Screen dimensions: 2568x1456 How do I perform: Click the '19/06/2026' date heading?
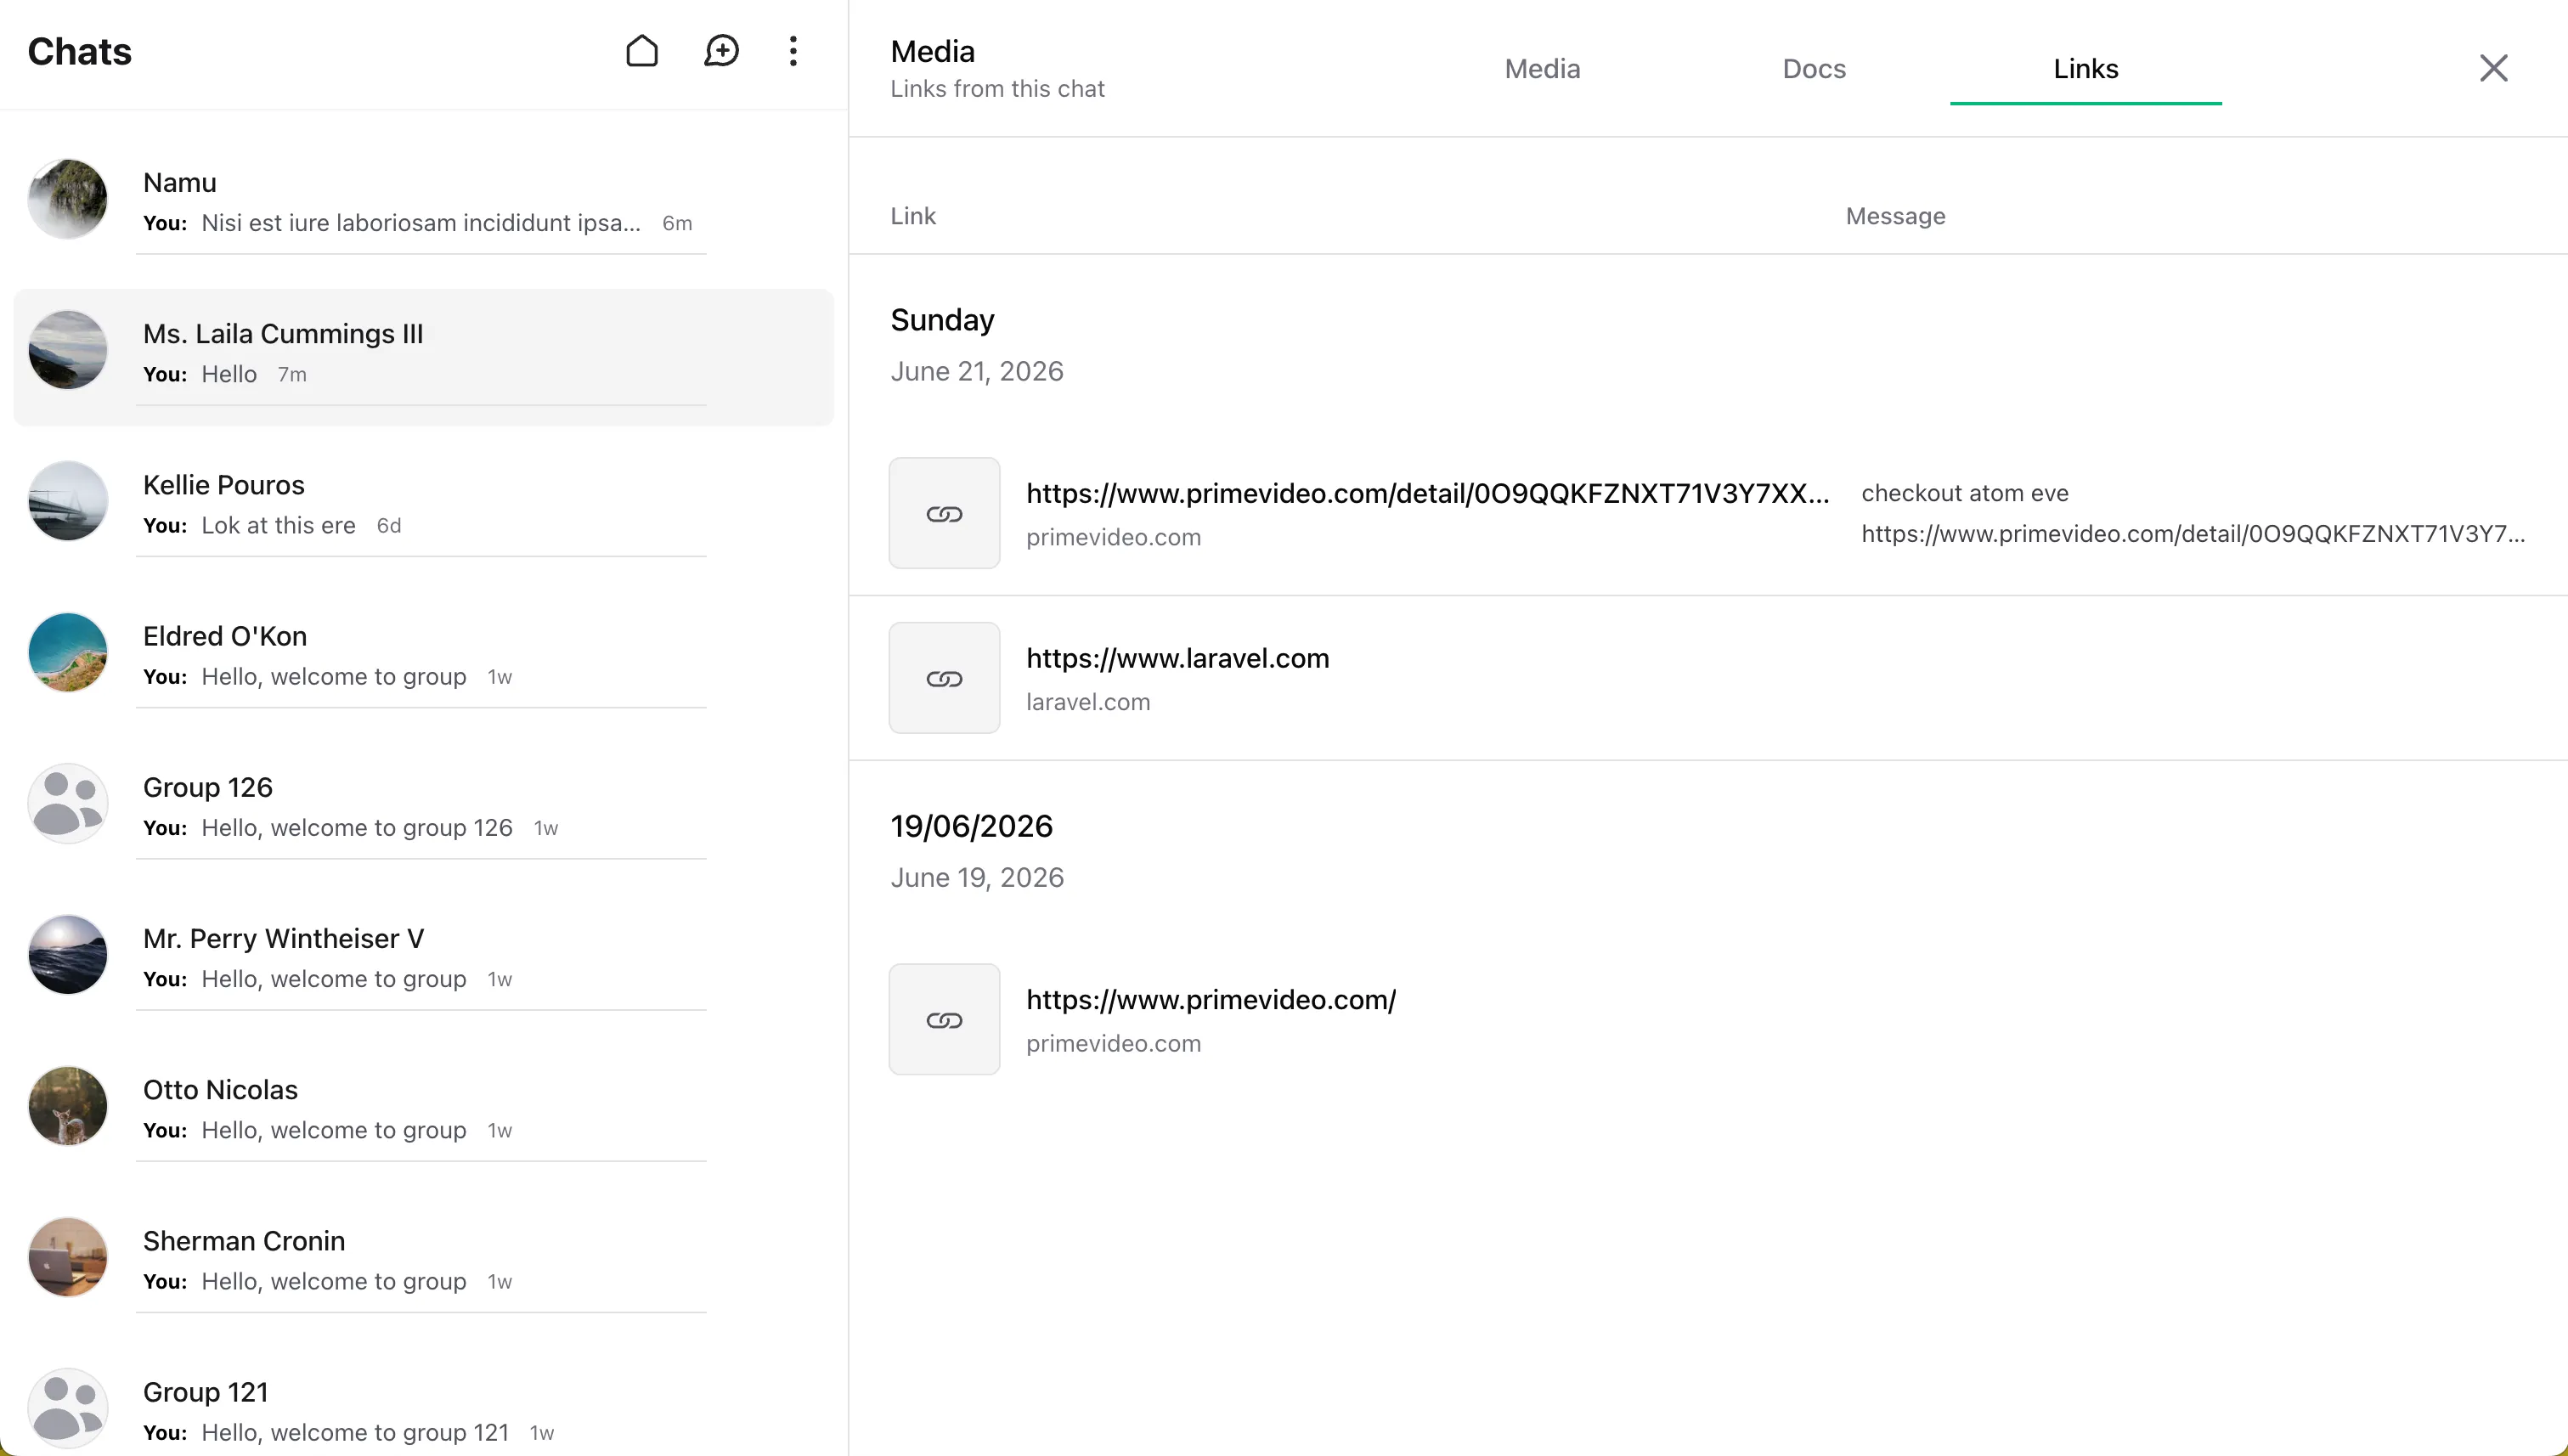[971, 826]
